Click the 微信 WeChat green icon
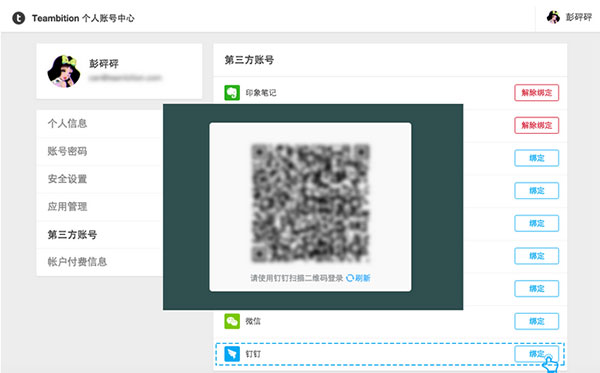Viewport: 600px width, 373px height. click(232, 321)
